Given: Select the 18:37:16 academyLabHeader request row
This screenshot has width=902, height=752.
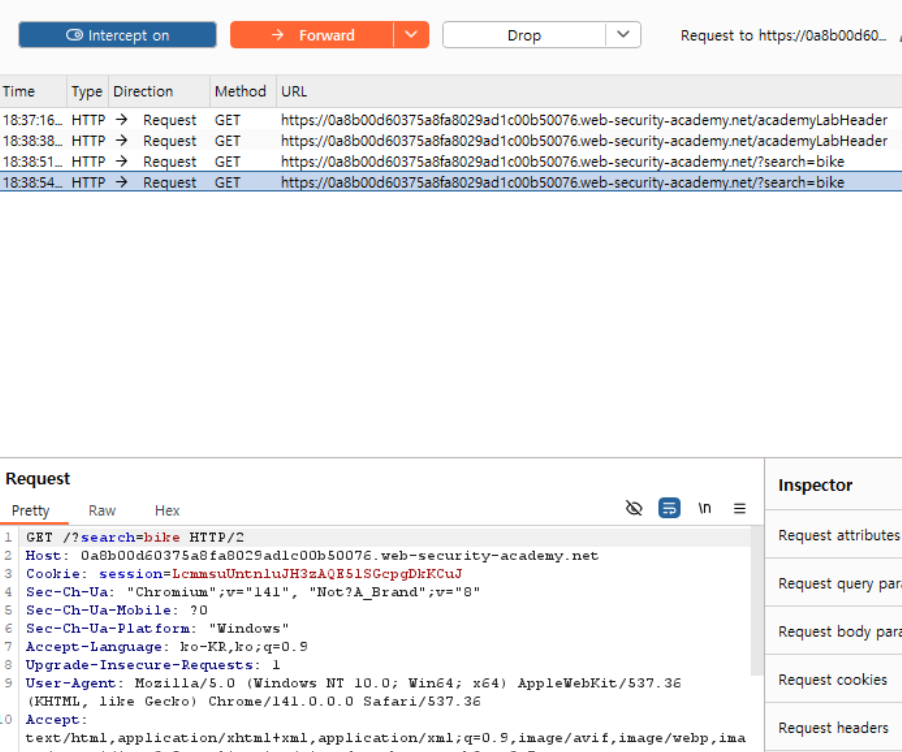Looking at the screenshot, I should (451, 120).
